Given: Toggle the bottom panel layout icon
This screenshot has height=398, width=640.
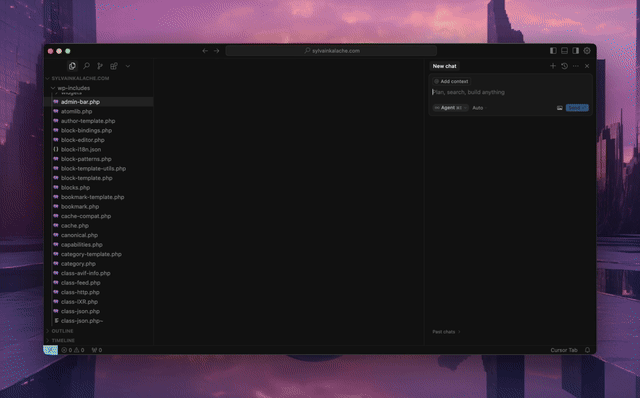Looking at the screenshot, I should (x=564, y=51).
